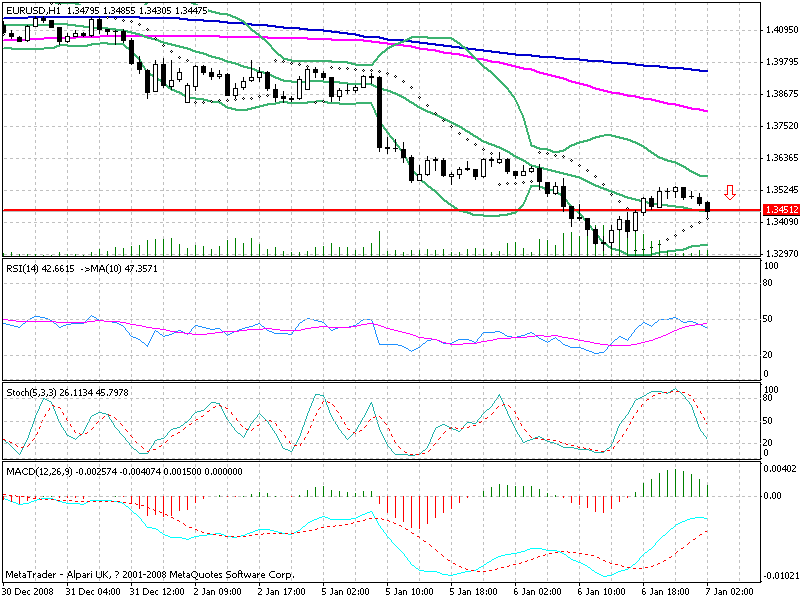Image resolution: width=800 pixels, height=600 pixels.
Task: Click the 1.37520 price axis label
Action: click(x=782, y=126)
